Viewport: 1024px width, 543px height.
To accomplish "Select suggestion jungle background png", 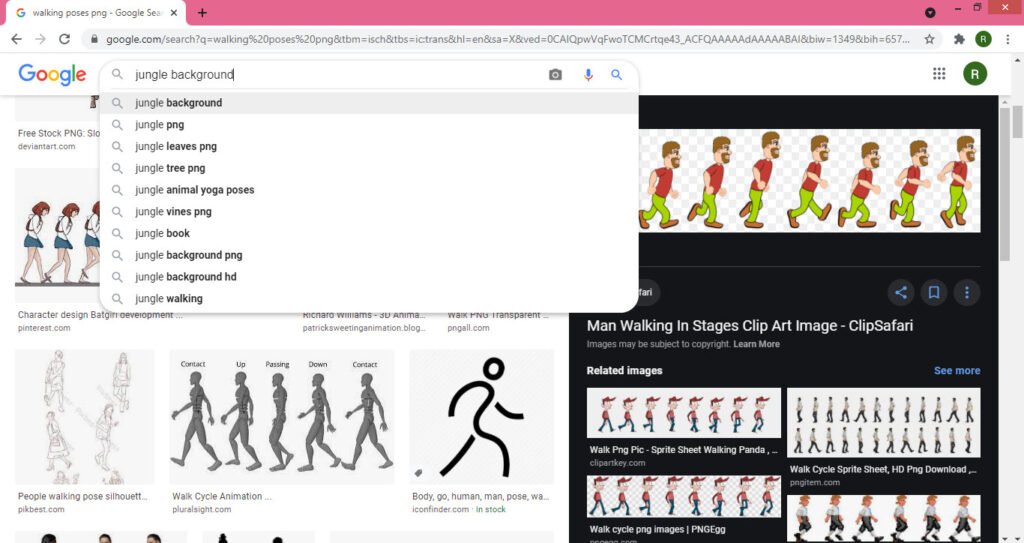I will tap(369, 255).
